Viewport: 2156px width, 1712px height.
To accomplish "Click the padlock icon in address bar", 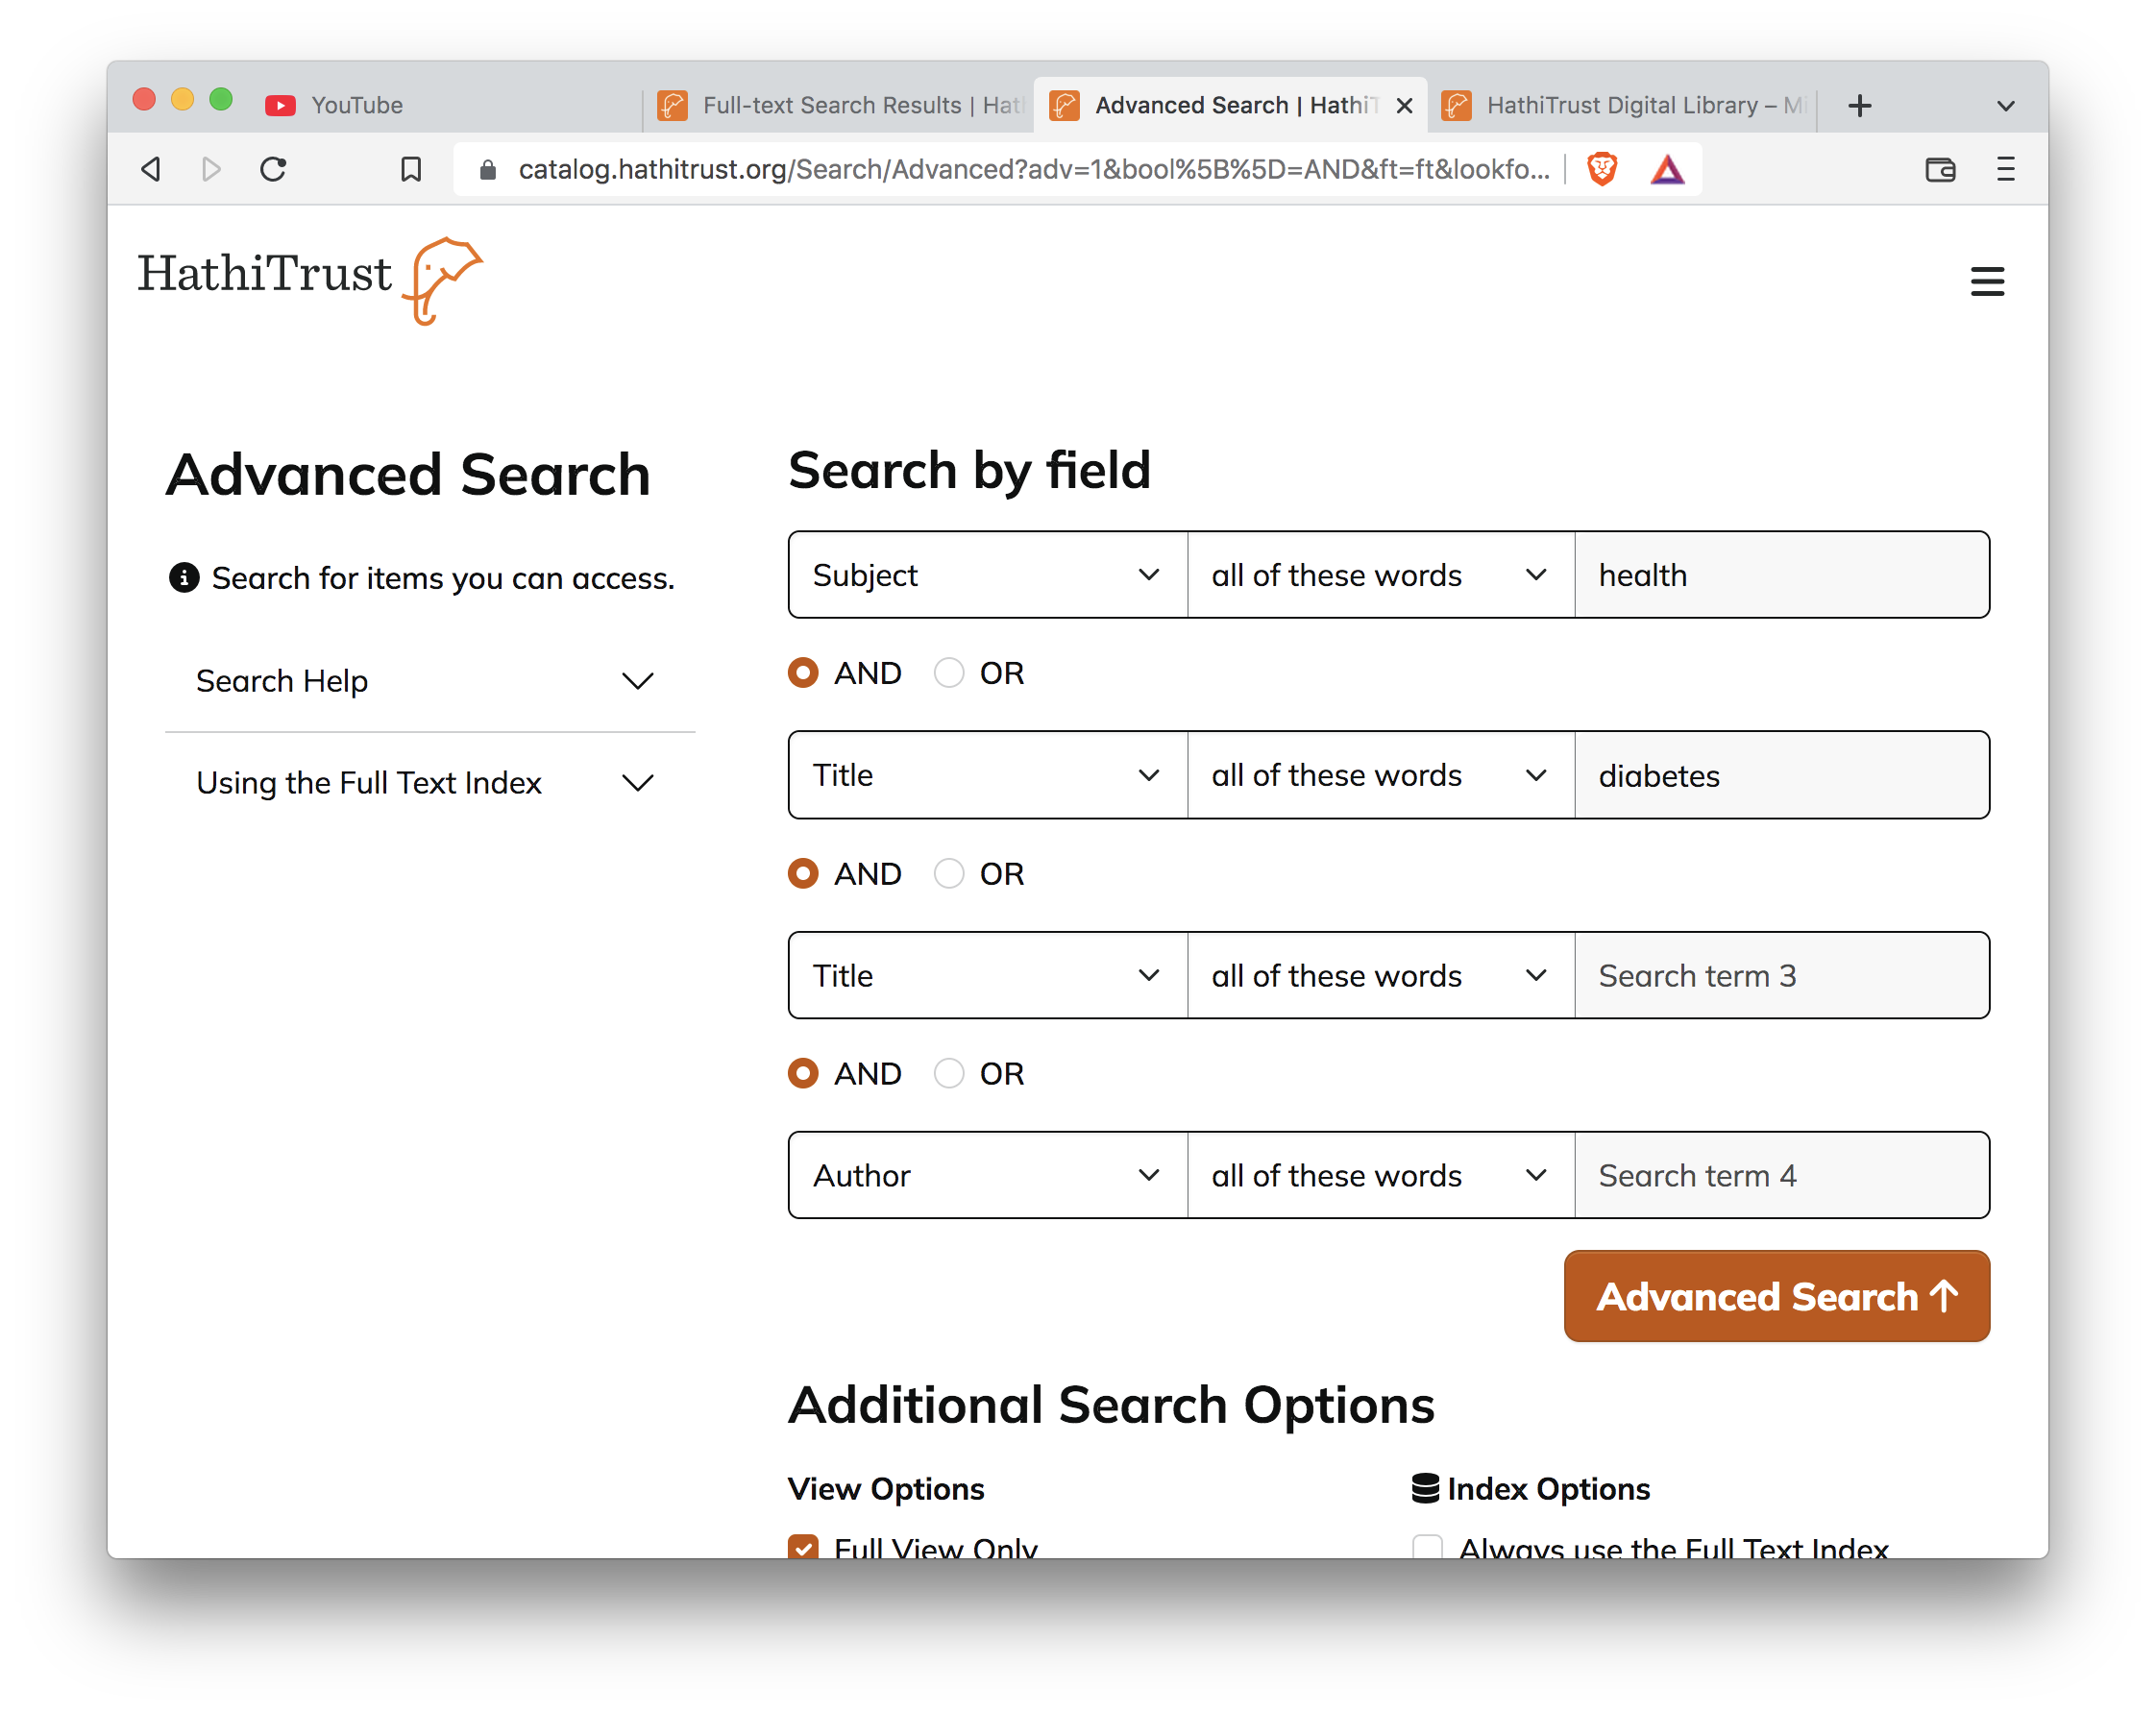I will click(489, 169).
